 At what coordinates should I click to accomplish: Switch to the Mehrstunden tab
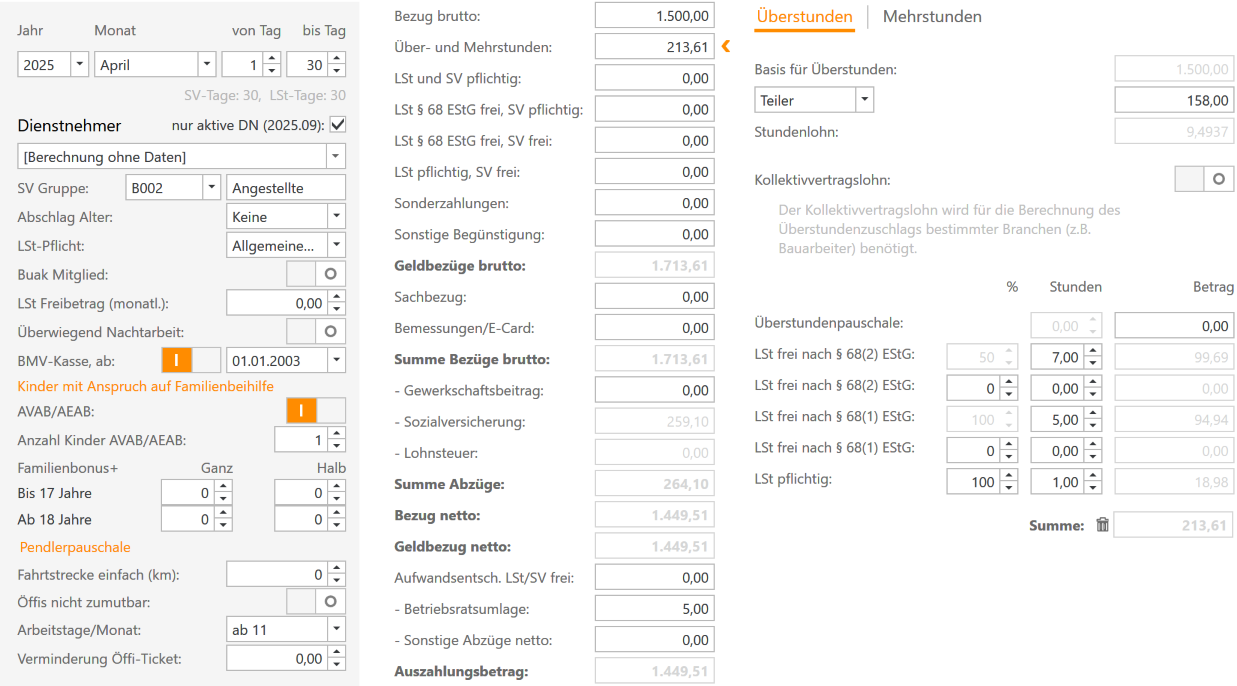(x=932, y=17)
